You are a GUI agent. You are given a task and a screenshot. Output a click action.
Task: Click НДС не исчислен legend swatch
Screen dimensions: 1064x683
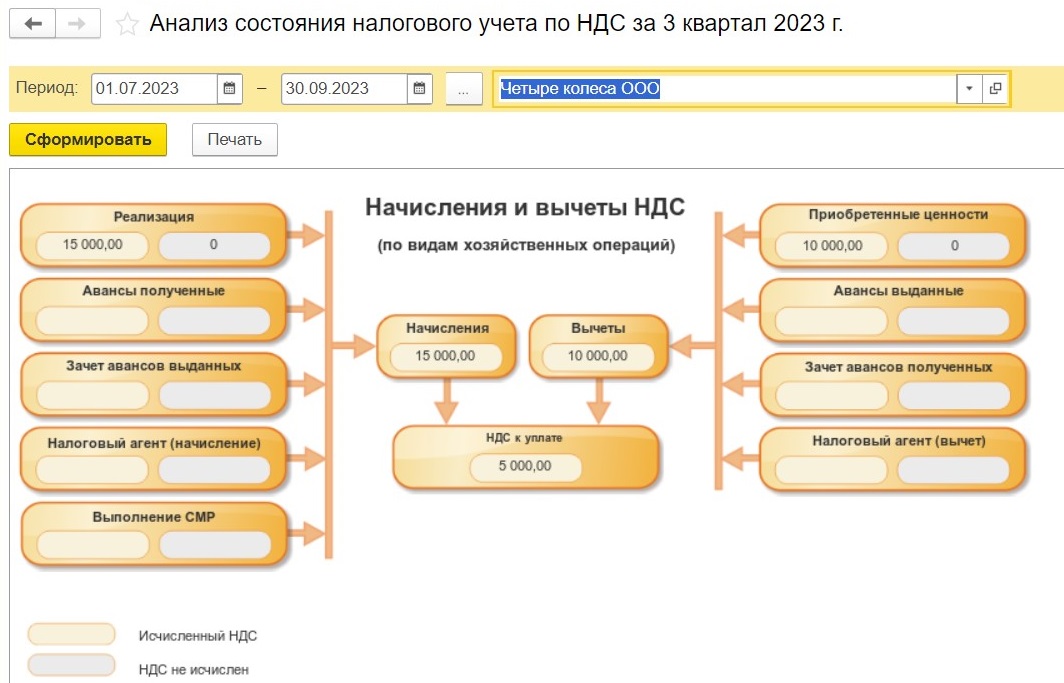71,665
